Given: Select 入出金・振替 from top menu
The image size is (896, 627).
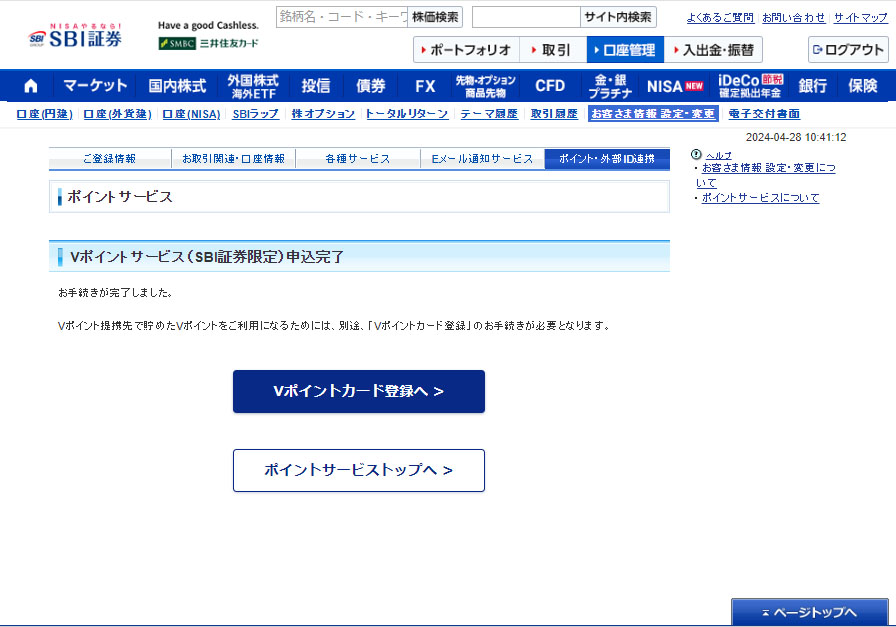Looking at the screenshot, I should [x=714, y=50].
